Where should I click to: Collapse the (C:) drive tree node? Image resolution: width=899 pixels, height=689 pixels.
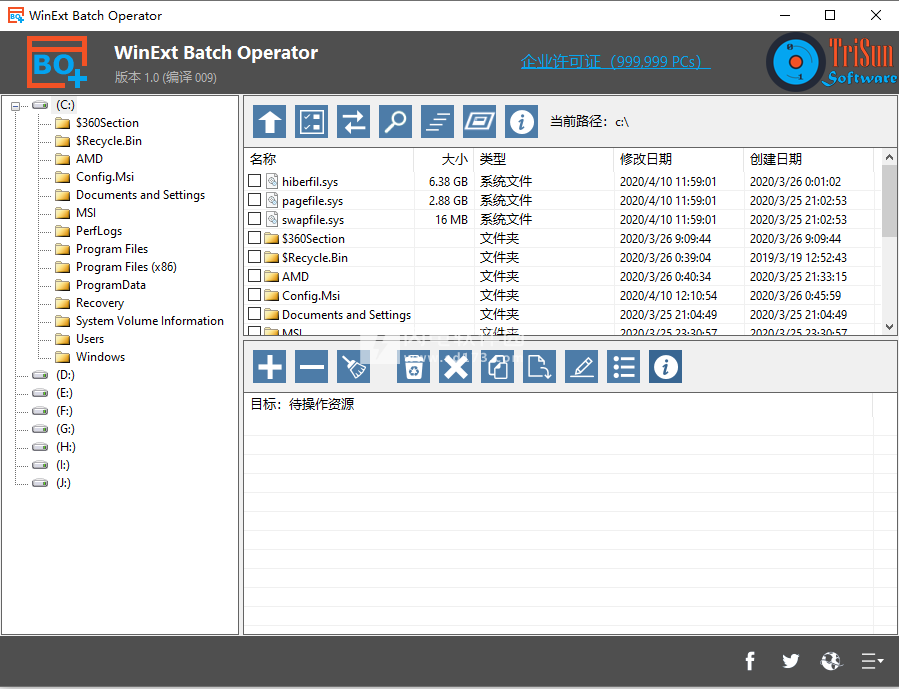point(15,105)
